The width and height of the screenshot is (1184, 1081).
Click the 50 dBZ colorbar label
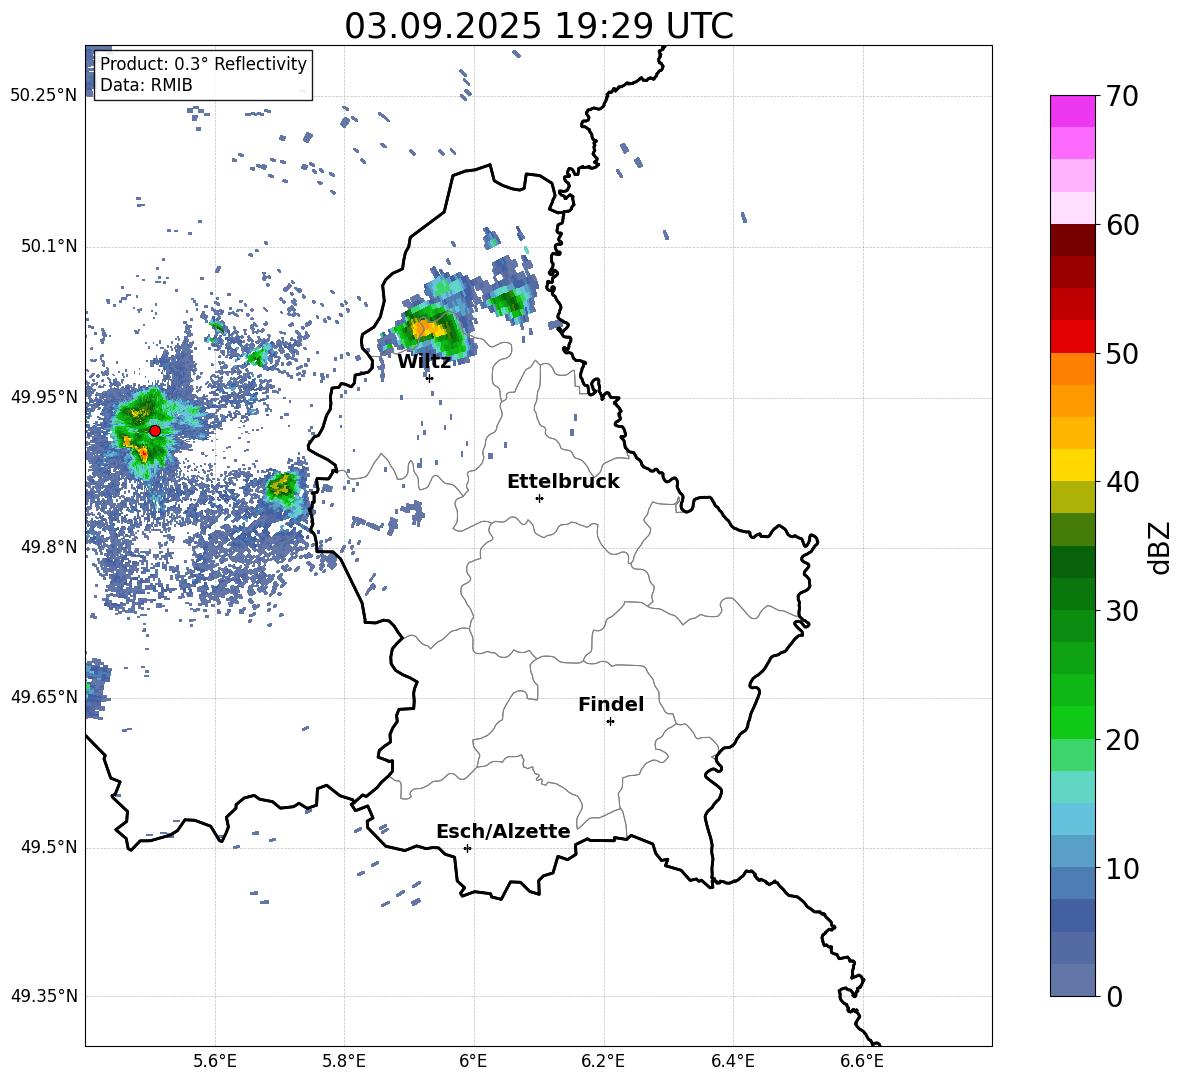1122,354
